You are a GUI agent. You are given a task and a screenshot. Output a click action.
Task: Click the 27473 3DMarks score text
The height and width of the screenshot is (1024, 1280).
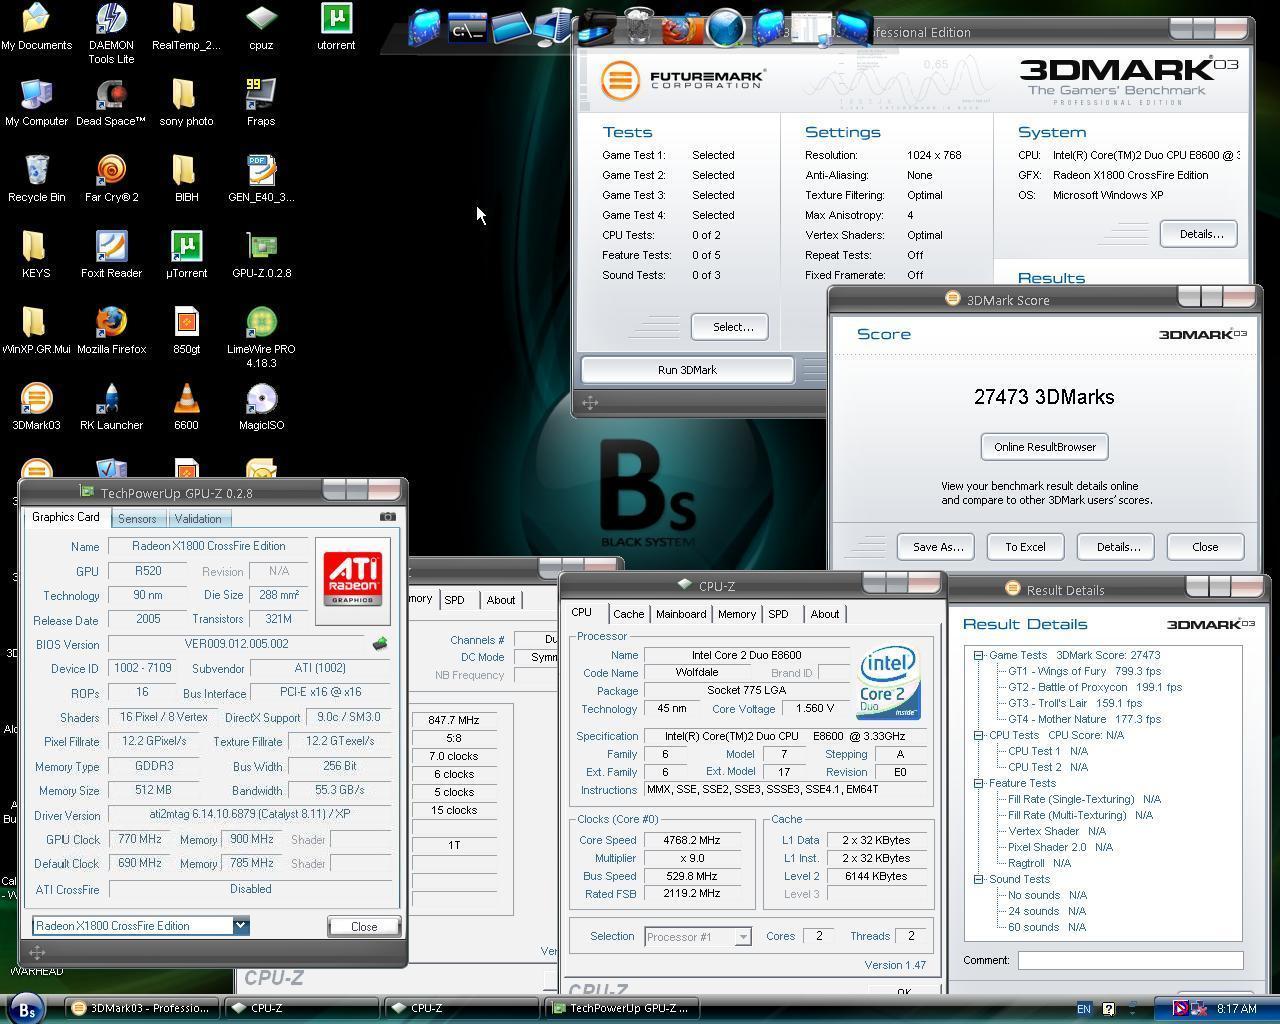click(x=1044, y=397)
